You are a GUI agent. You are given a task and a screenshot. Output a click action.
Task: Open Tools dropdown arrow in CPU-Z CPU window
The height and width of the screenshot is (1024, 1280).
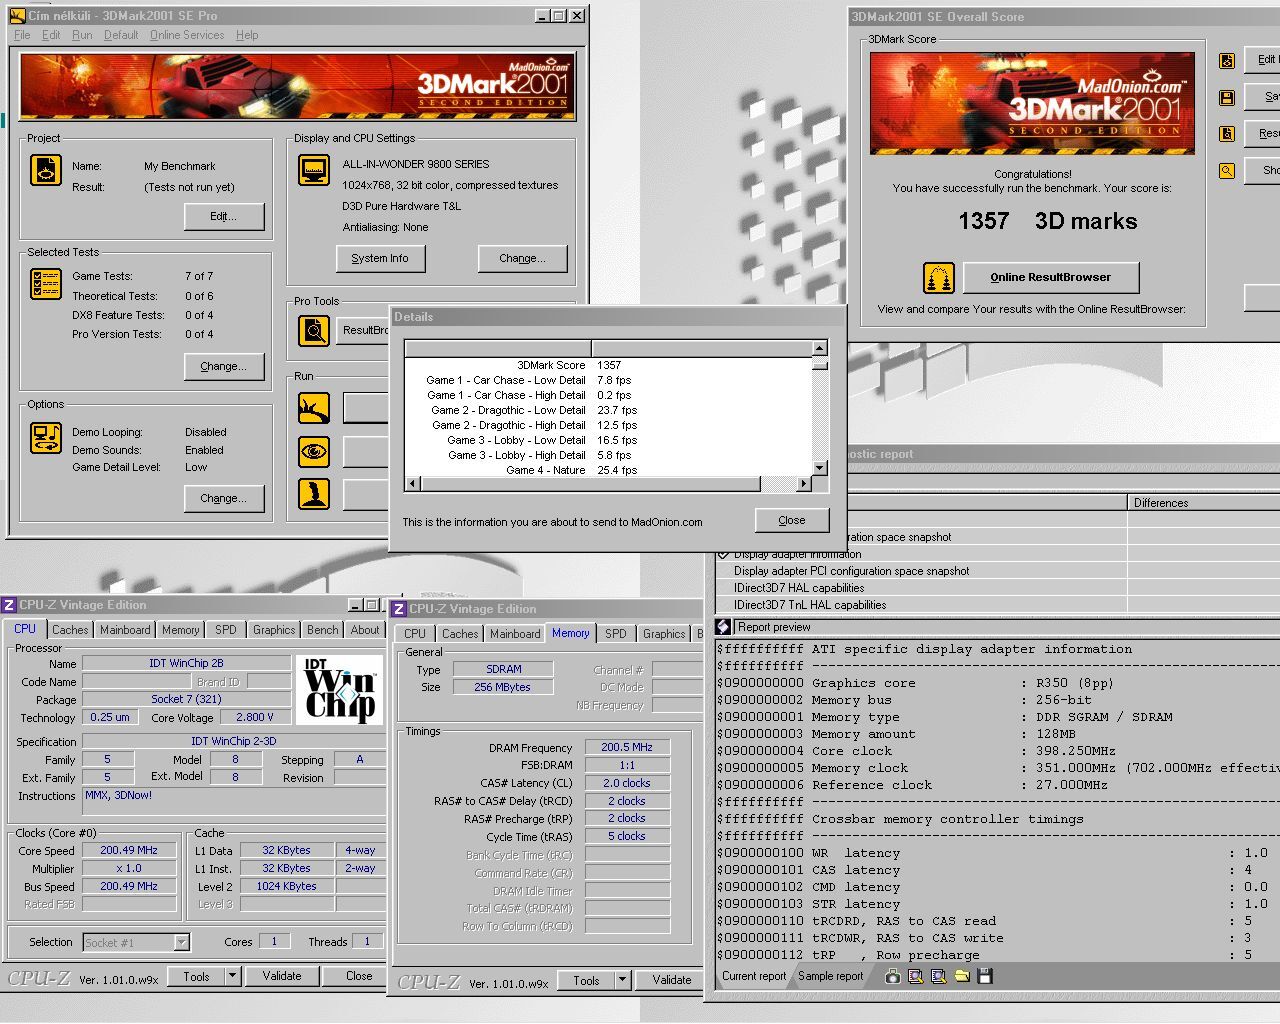point(232,976)
